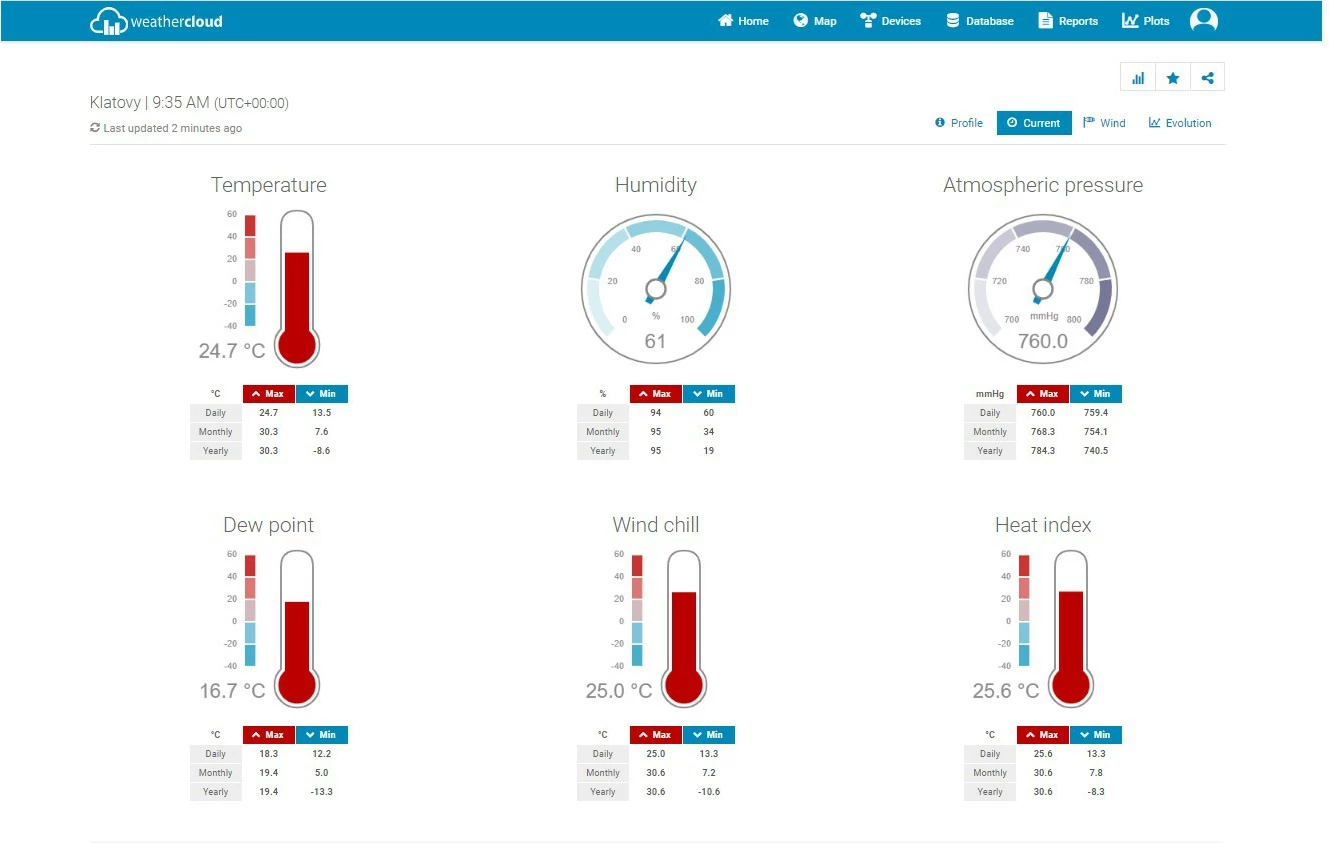Click the Humidity gauge dial
This screenshot has width=1329, height=843.
[656, 289]
